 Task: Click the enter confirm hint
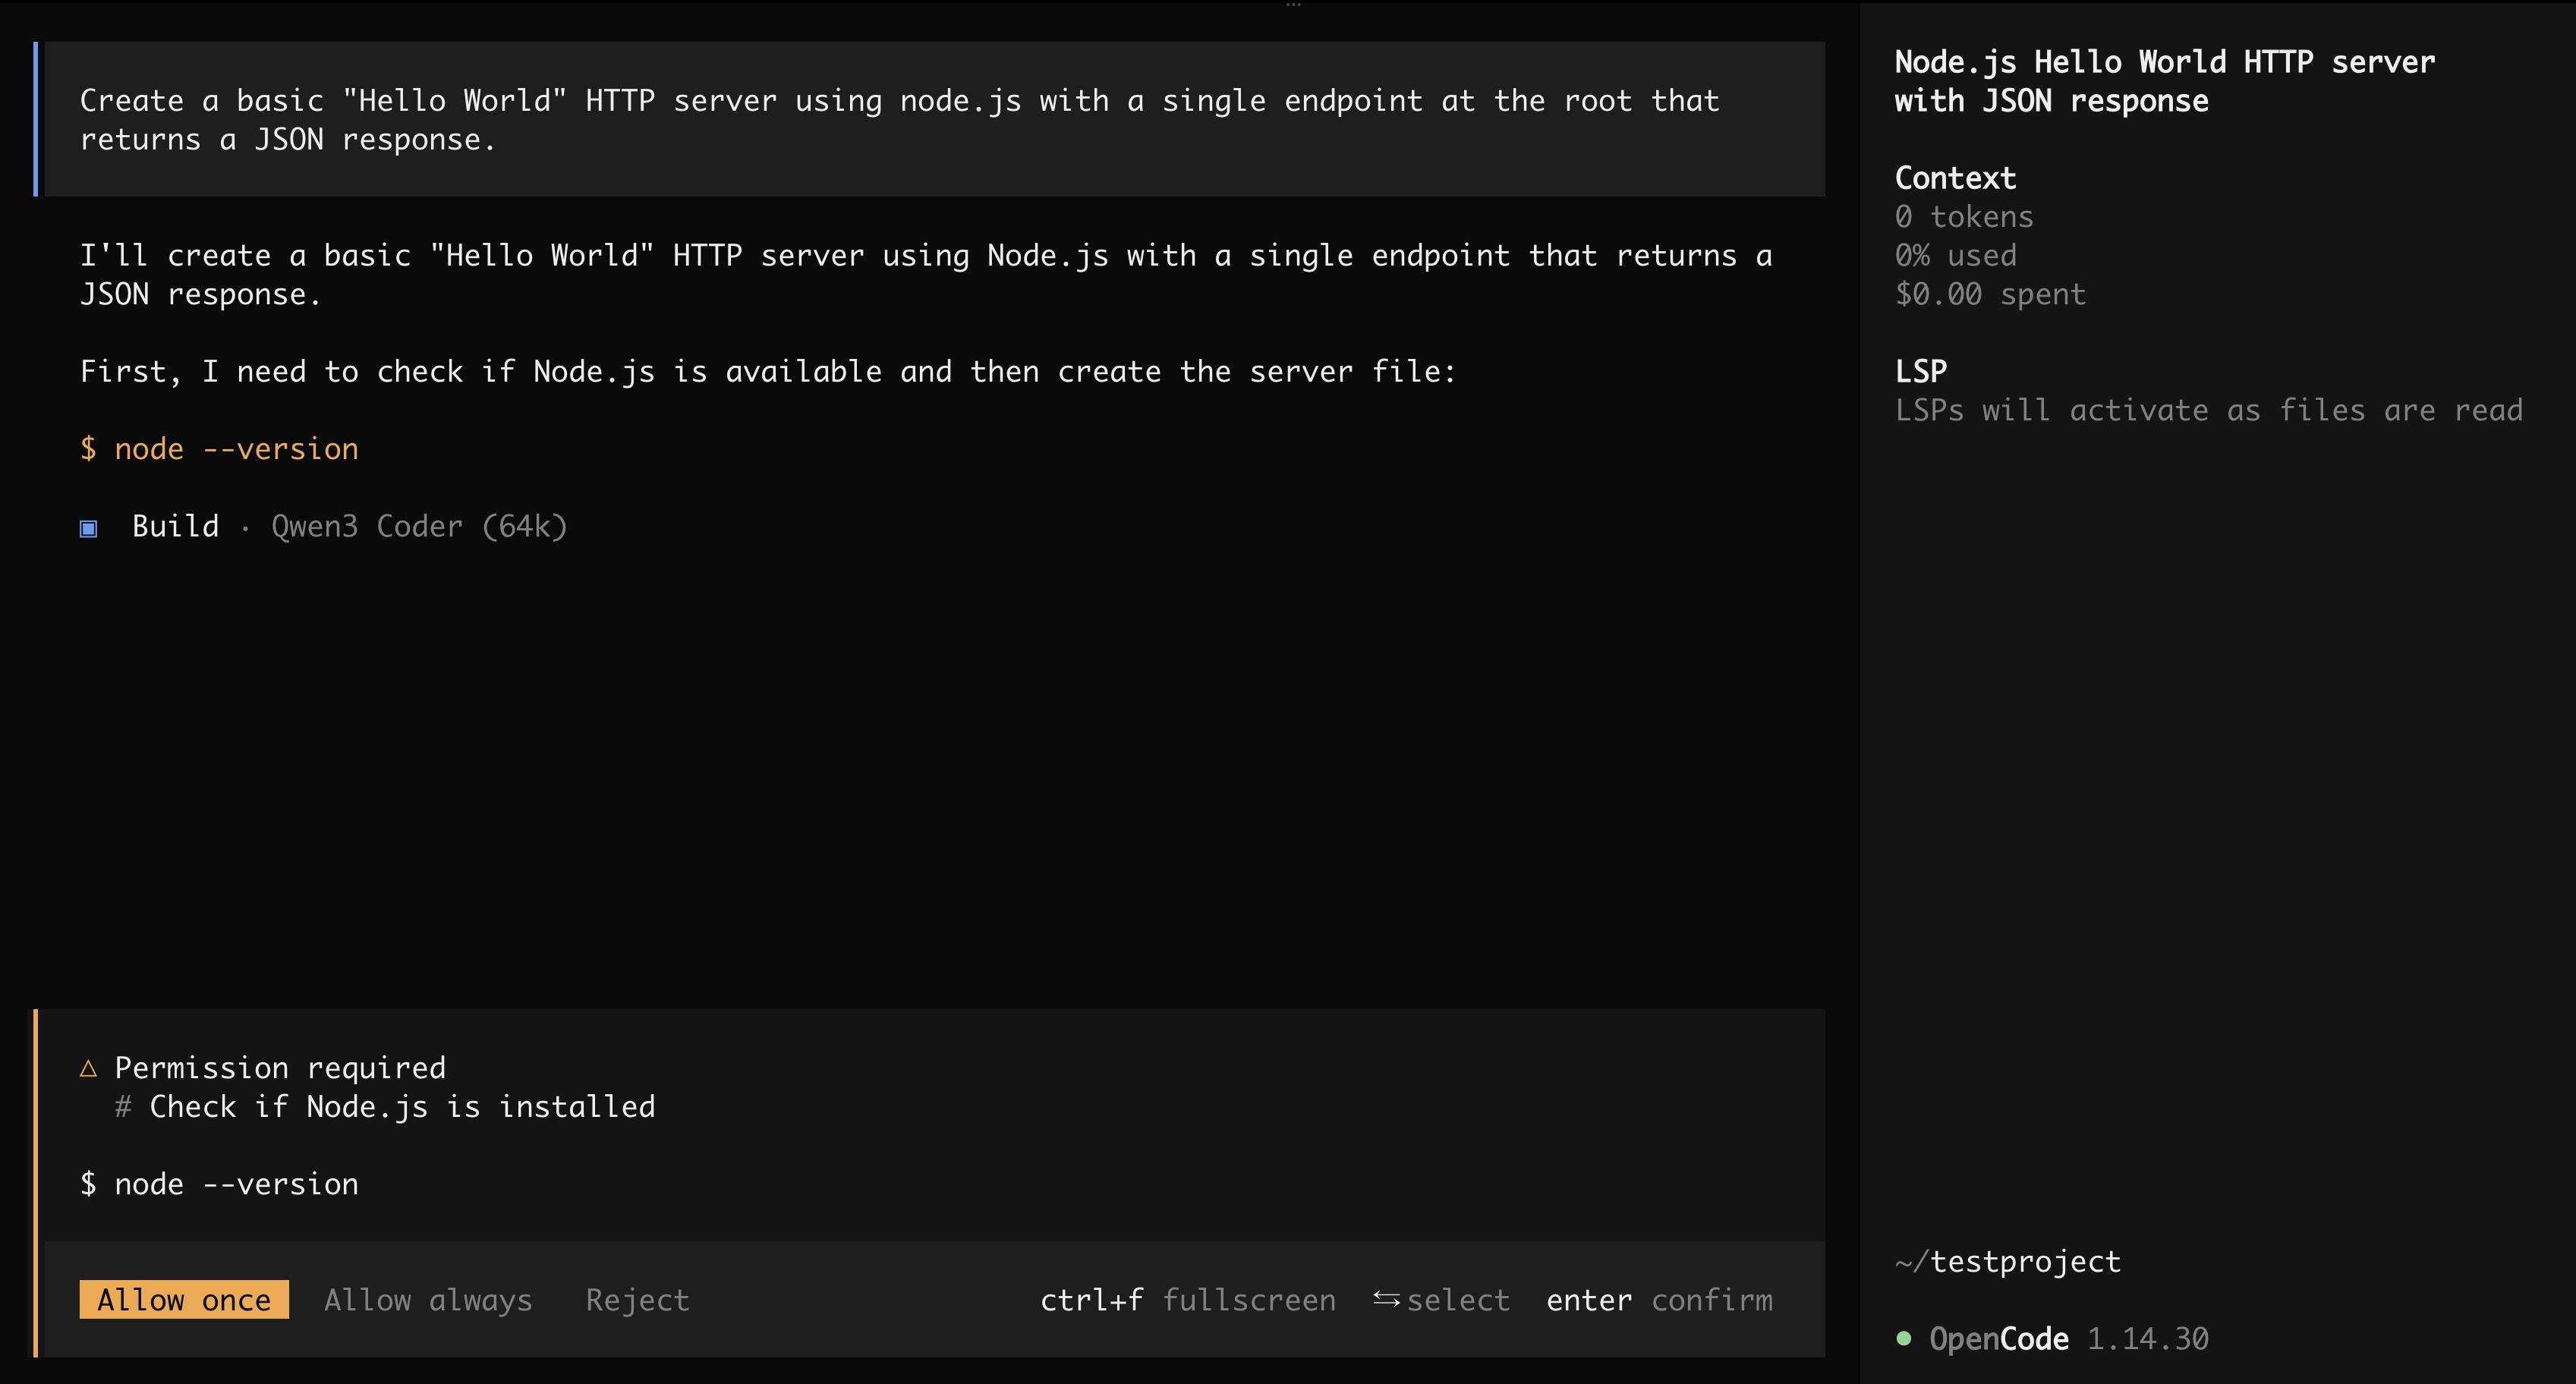tap(1659, 1299)
